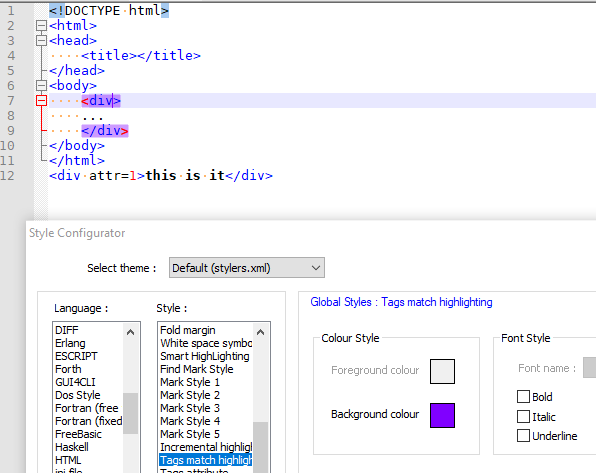Click the highlighted closing div tag

tap(105, 130)
